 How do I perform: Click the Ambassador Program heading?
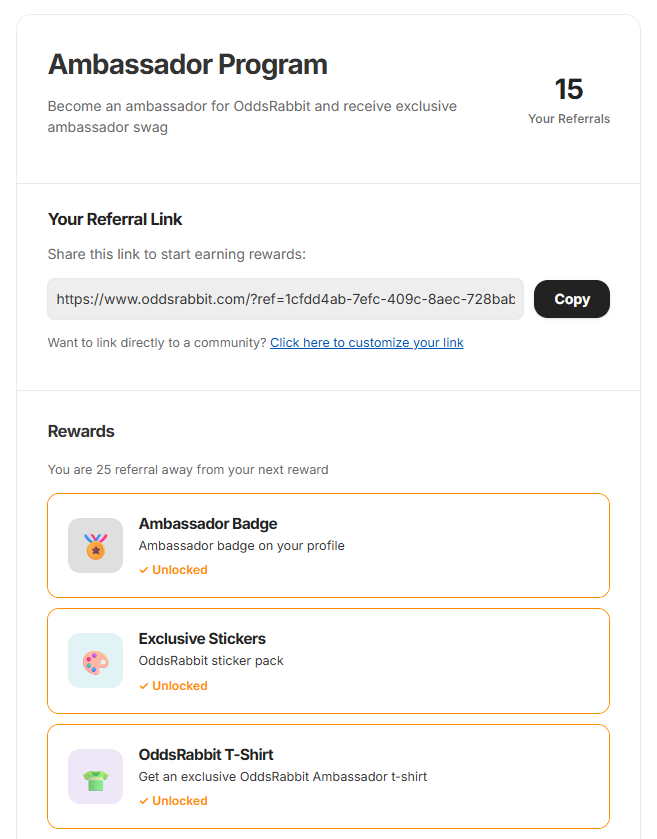click(187, 65)
